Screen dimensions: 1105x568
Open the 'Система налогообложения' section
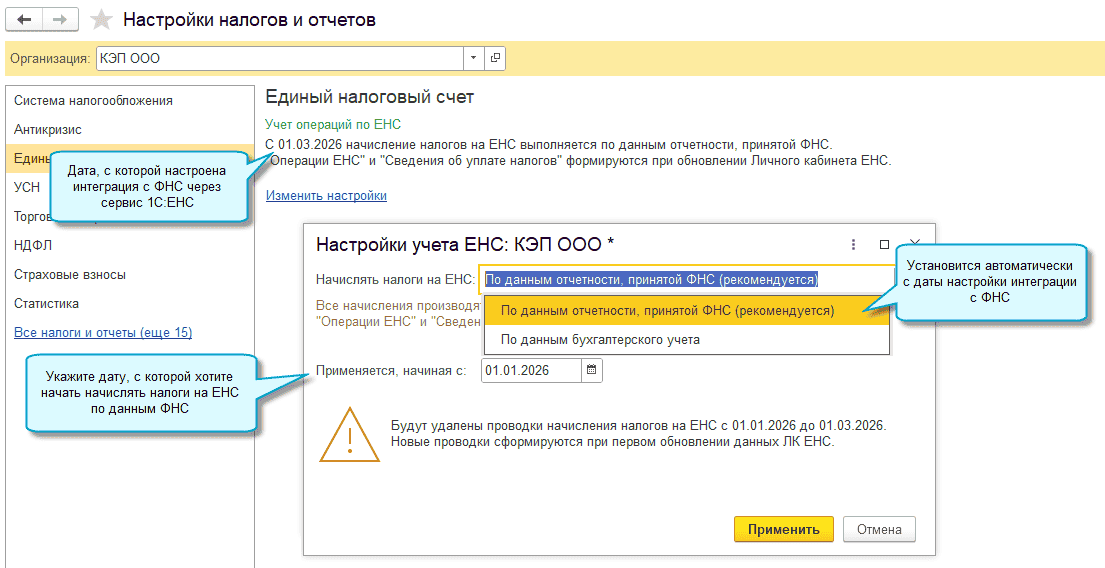click(x=93, y=101)
